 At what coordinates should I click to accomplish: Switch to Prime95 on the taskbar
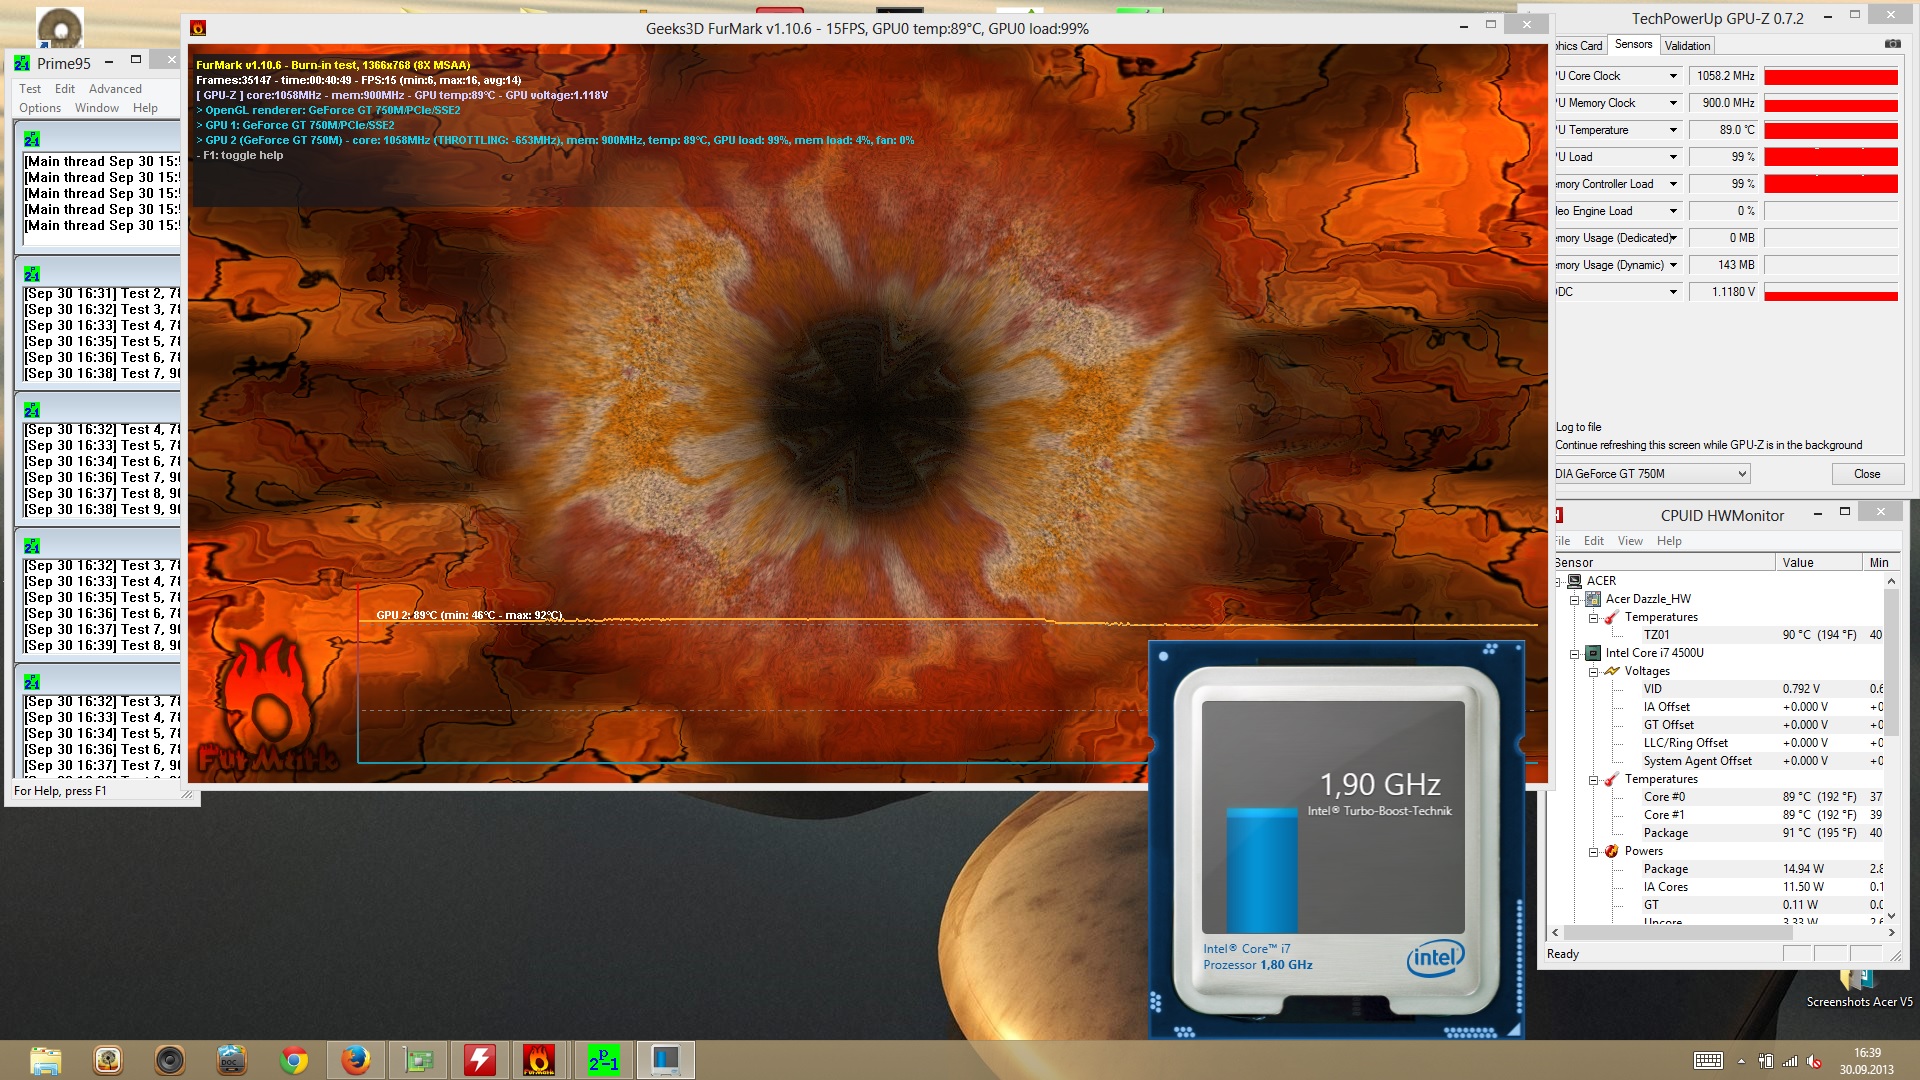point(604,1060)
